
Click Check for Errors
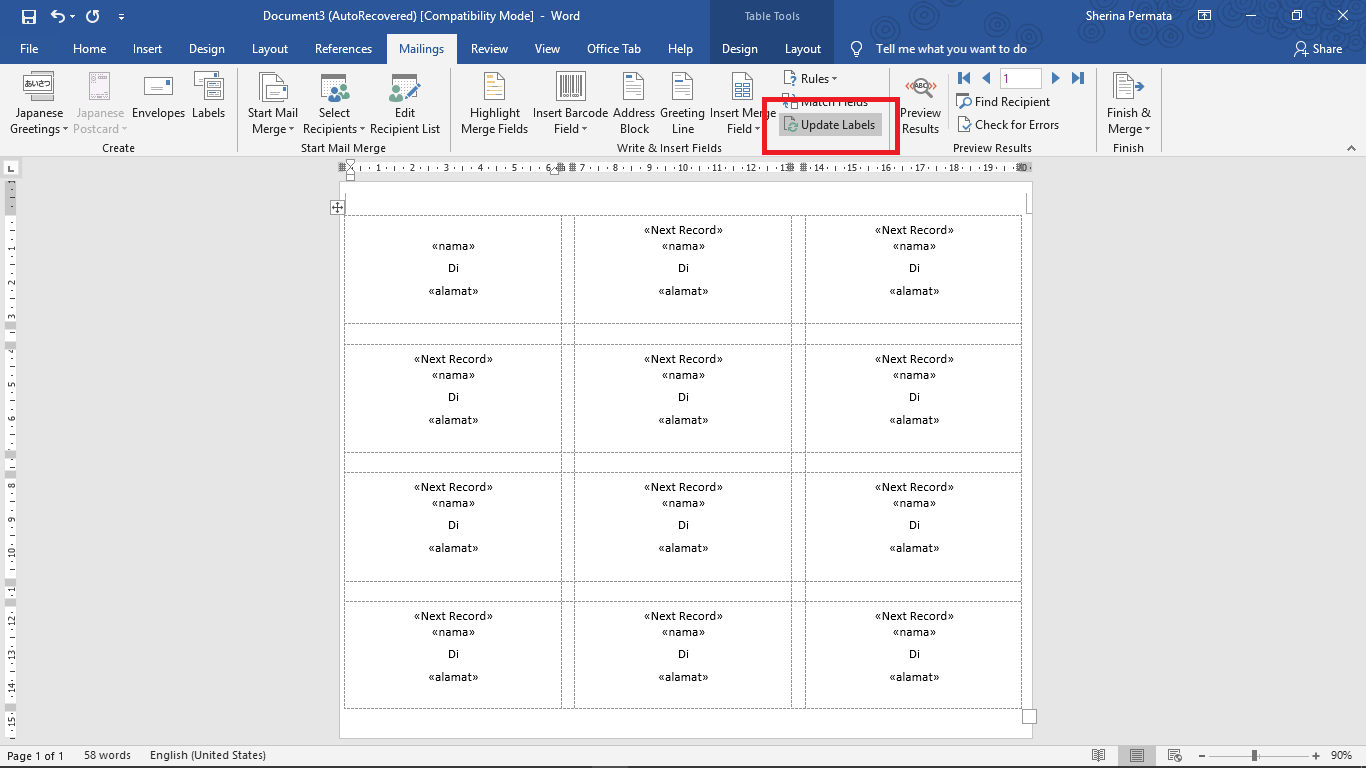(x=1008, y=124)
